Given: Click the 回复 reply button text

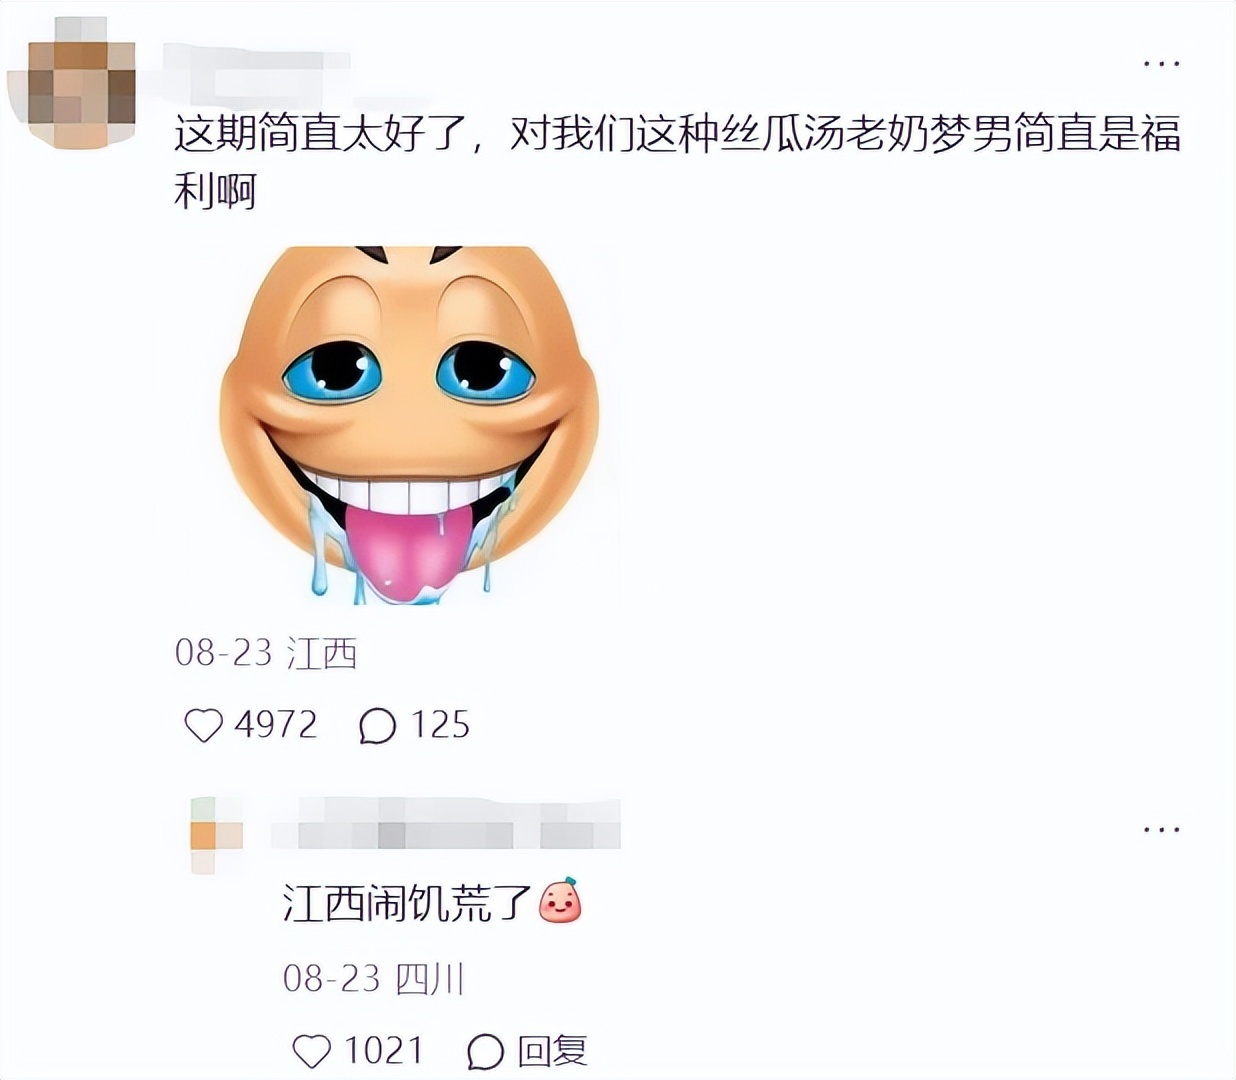Looking at the screenshot, I should click(x=552, y=1051).
